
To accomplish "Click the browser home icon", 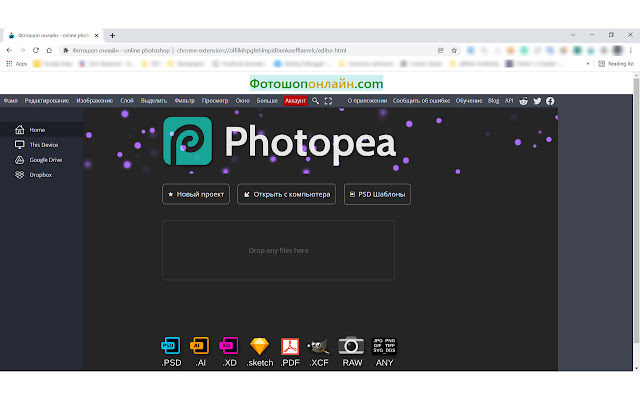I will 49,50.
